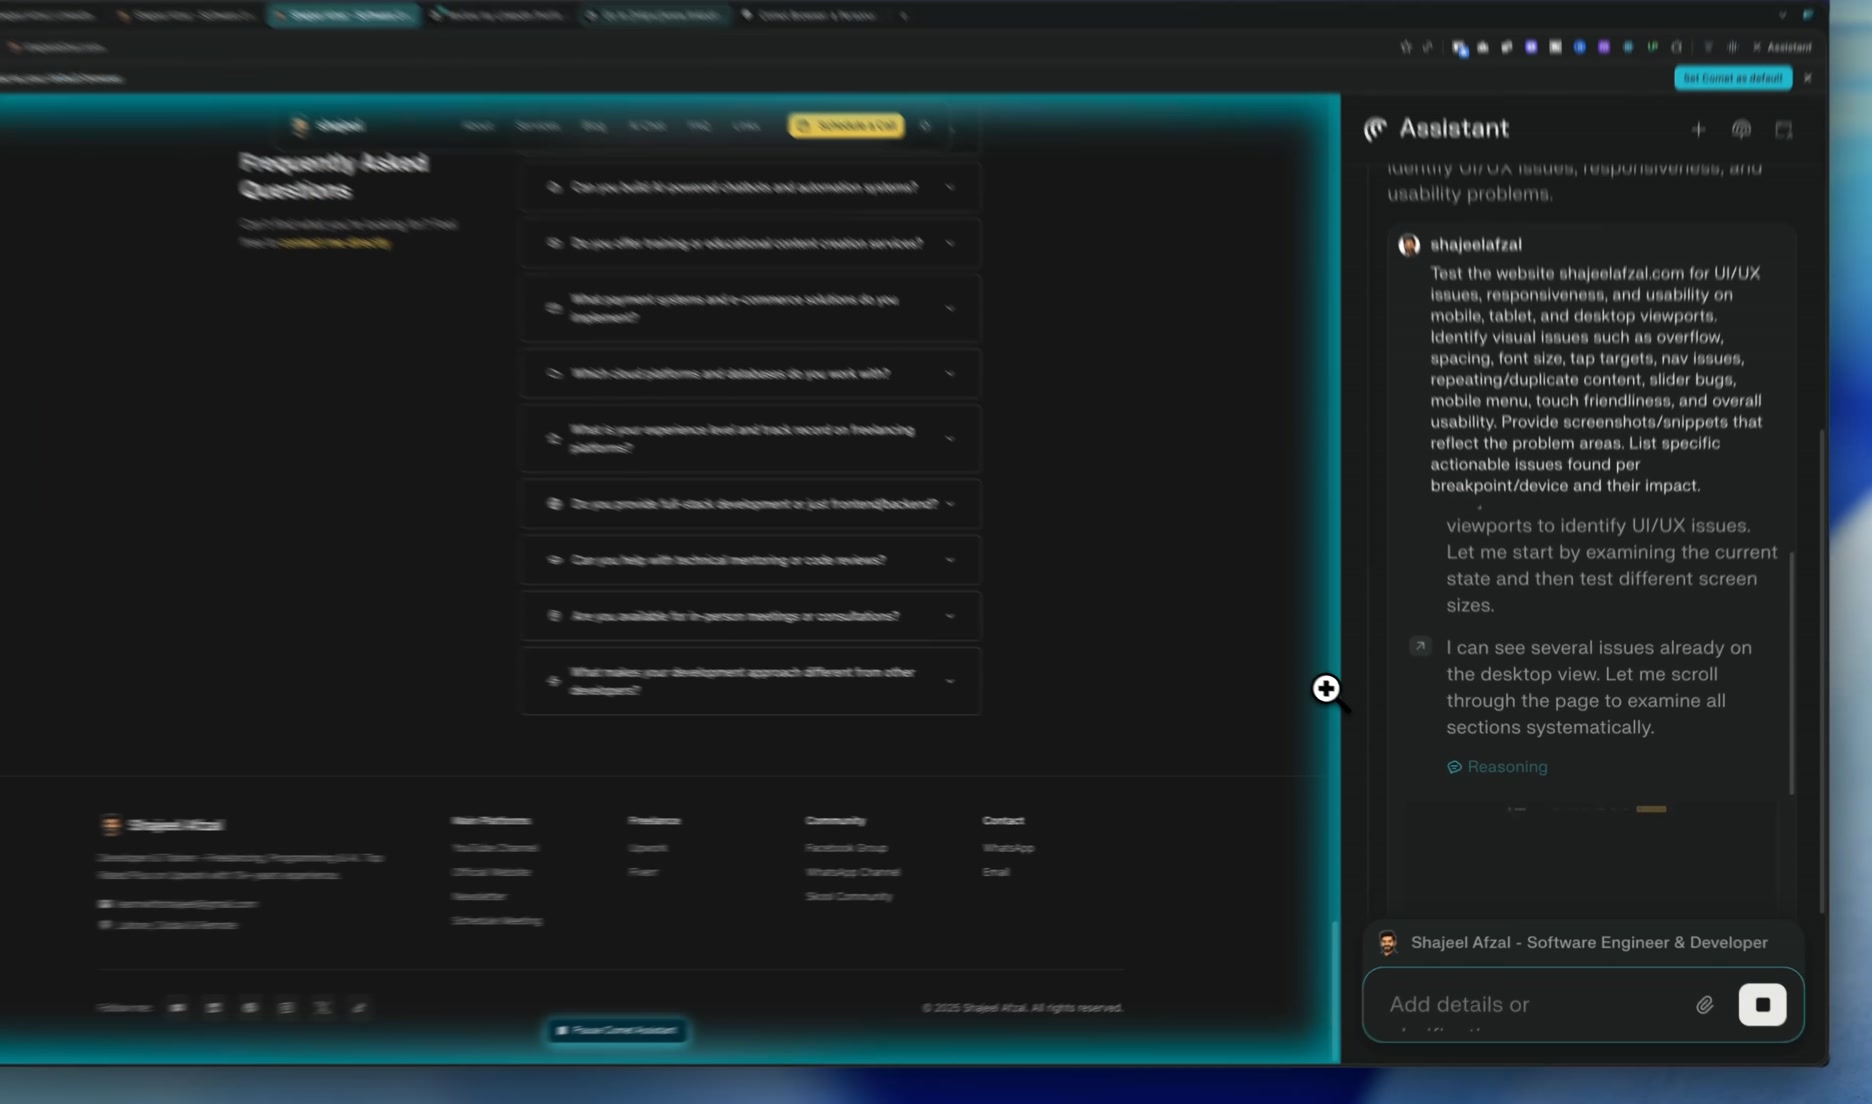Stop the Assistant with the square button

click(1762, 1004)
